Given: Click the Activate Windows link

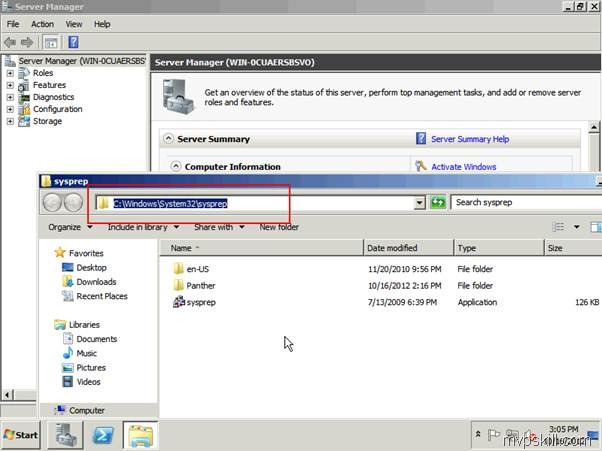Looking at the screenshot, I should (x=464, y=167).
